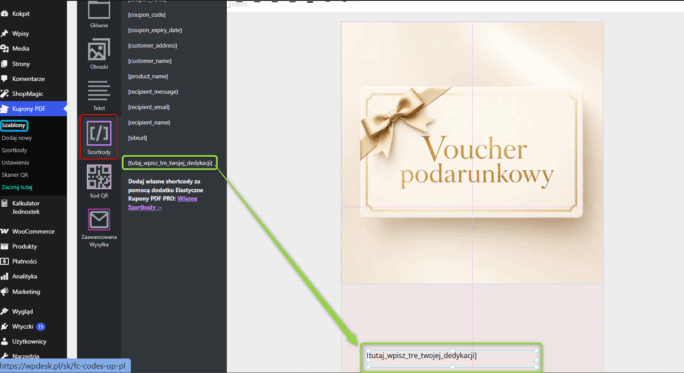The width and height of the screenshot is (684, 373).
Task: Open the Zaawansowana Wysyłka panel
Action: [x=99, y=228]
